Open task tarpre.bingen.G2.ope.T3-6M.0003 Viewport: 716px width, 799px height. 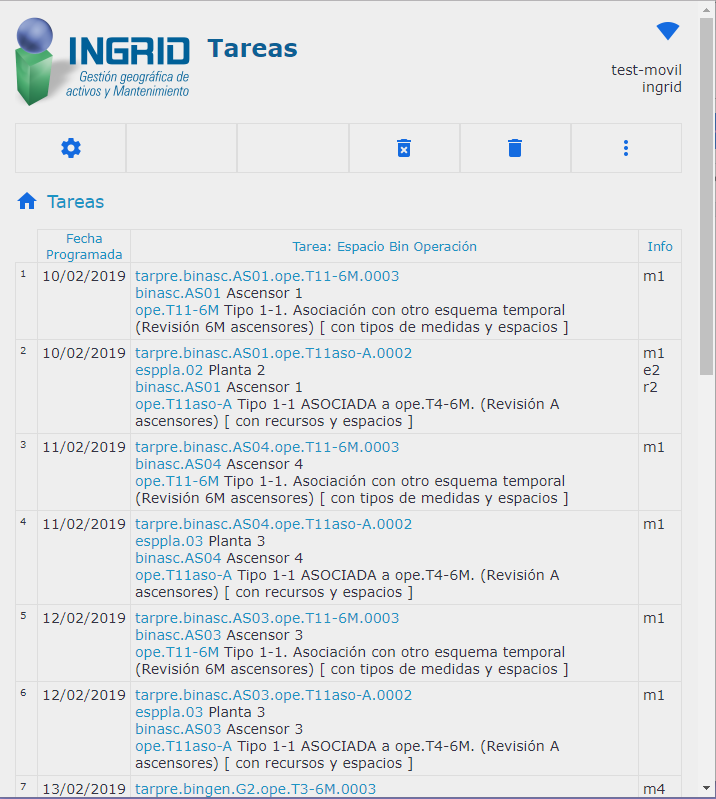click(x=255, y=789)
